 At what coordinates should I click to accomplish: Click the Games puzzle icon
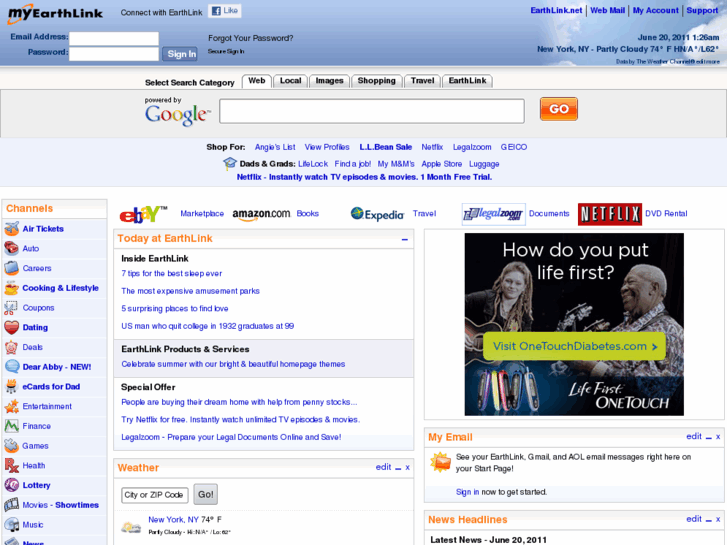[12, 445]
